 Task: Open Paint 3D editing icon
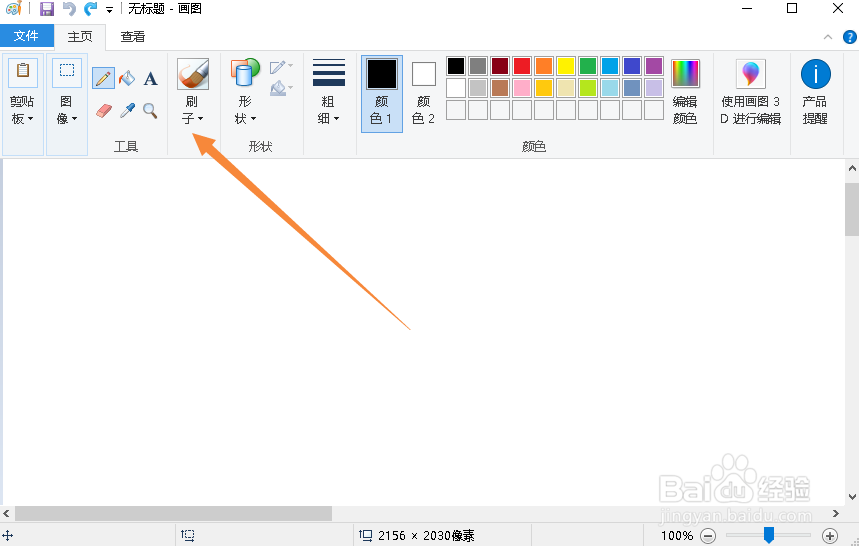751,74
